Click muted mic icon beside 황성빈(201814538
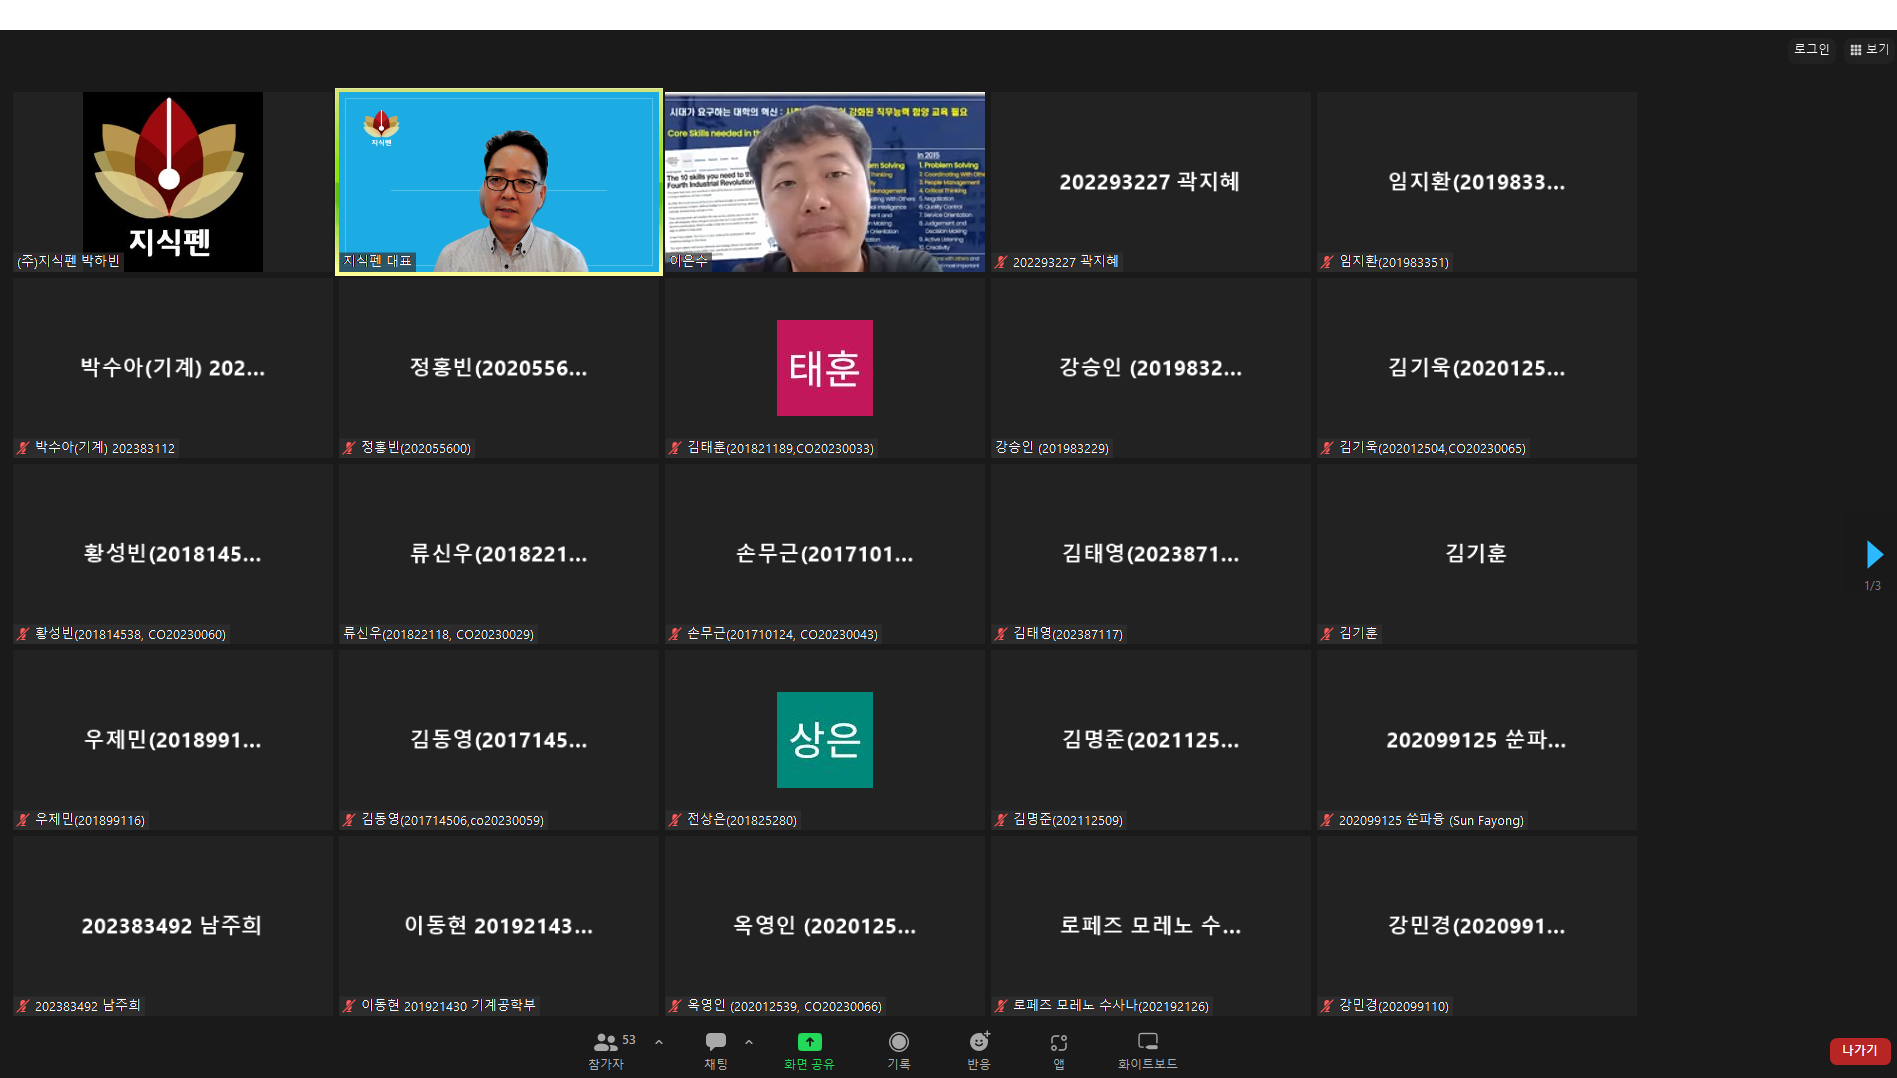Image resolution: width=1897 pixels, height=1078 pixels. tap(23, 634)
